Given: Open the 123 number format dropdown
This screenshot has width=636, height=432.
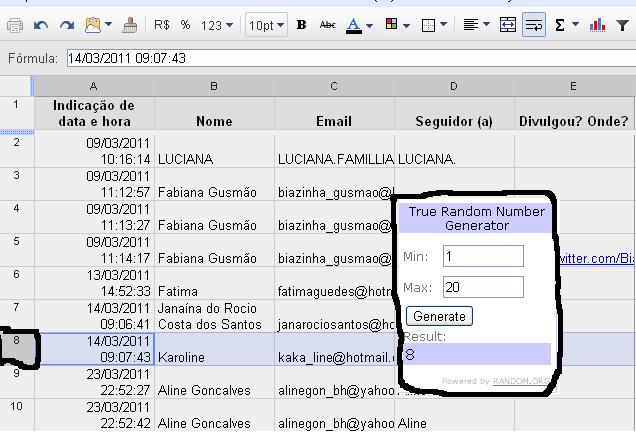Looking at the screenshot, I should click(217, 26).
